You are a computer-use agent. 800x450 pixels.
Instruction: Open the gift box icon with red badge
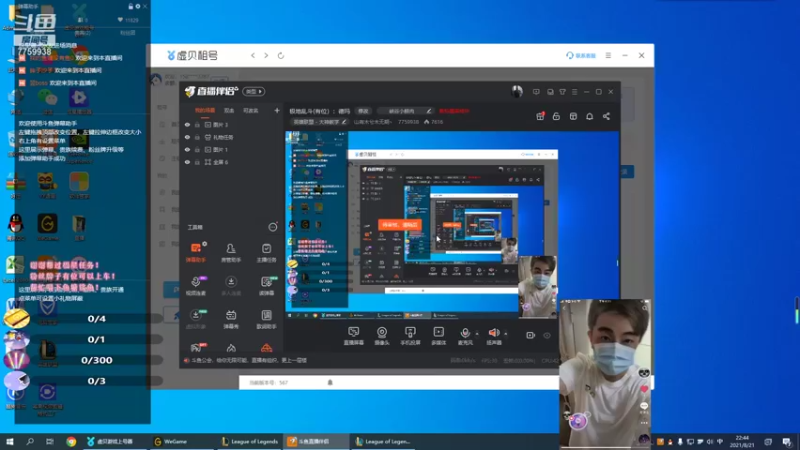coord(540,116)
